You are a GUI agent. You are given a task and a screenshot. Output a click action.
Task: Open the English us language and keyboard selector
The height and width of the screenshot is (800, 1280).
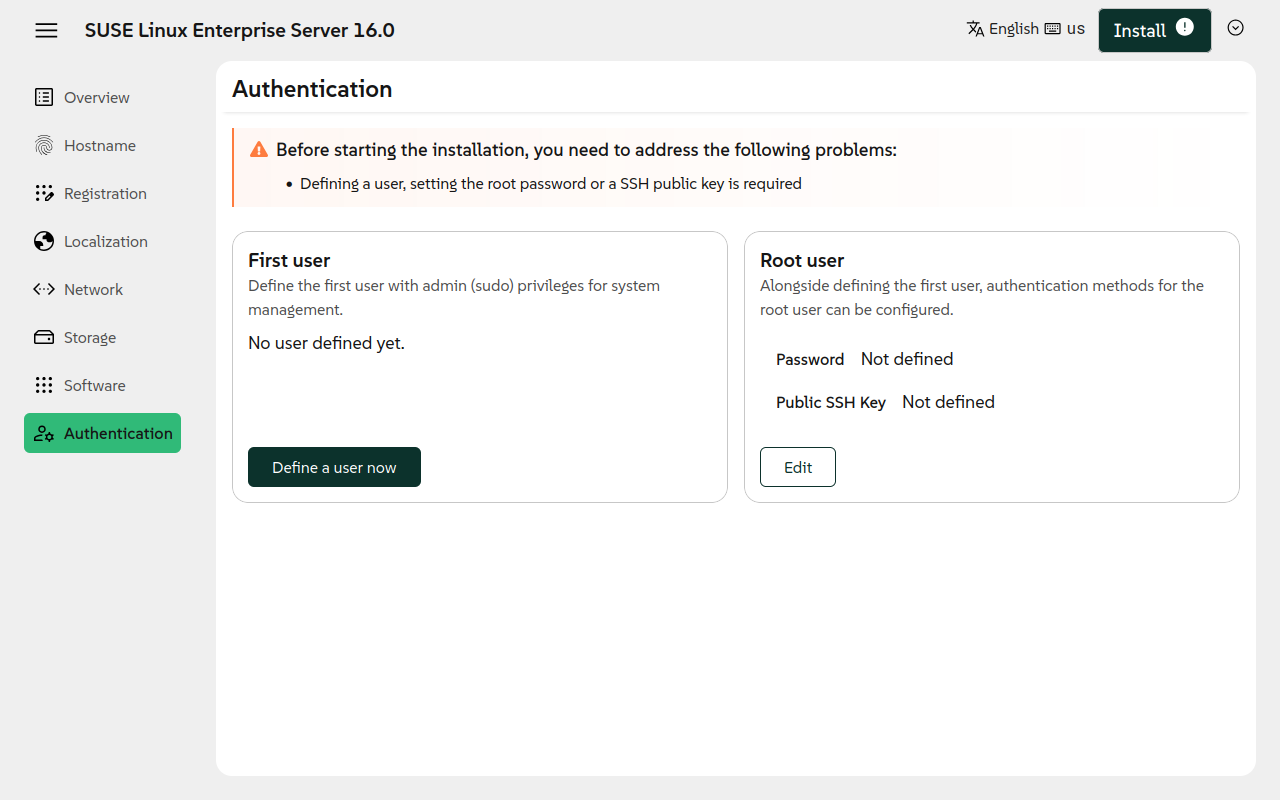[1025, 29]
